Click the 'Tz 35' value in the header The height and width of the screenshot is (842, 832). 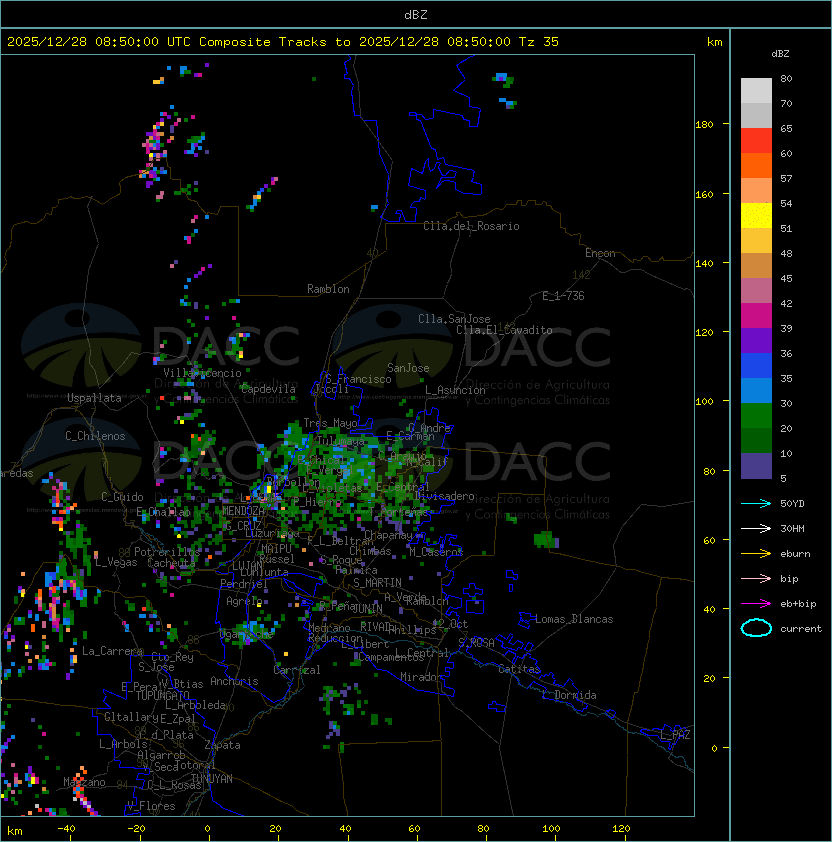(x=539, y=42)
